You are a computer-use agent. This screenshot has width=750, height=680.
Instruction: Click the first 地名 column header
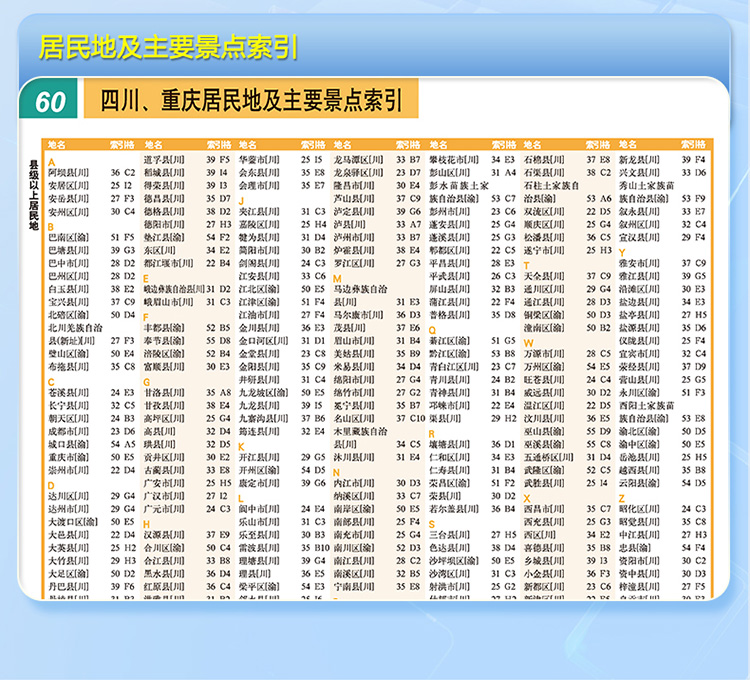point(57,145)
